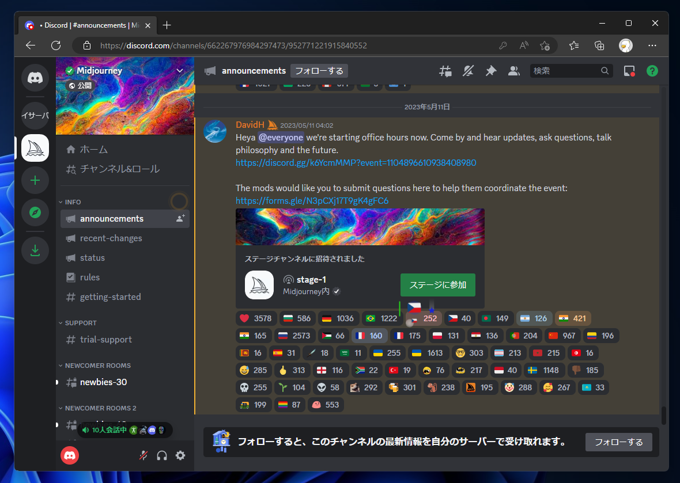Select the newbies-30 channel
Viewport: 680px width, 483px height.
[125, 382]
